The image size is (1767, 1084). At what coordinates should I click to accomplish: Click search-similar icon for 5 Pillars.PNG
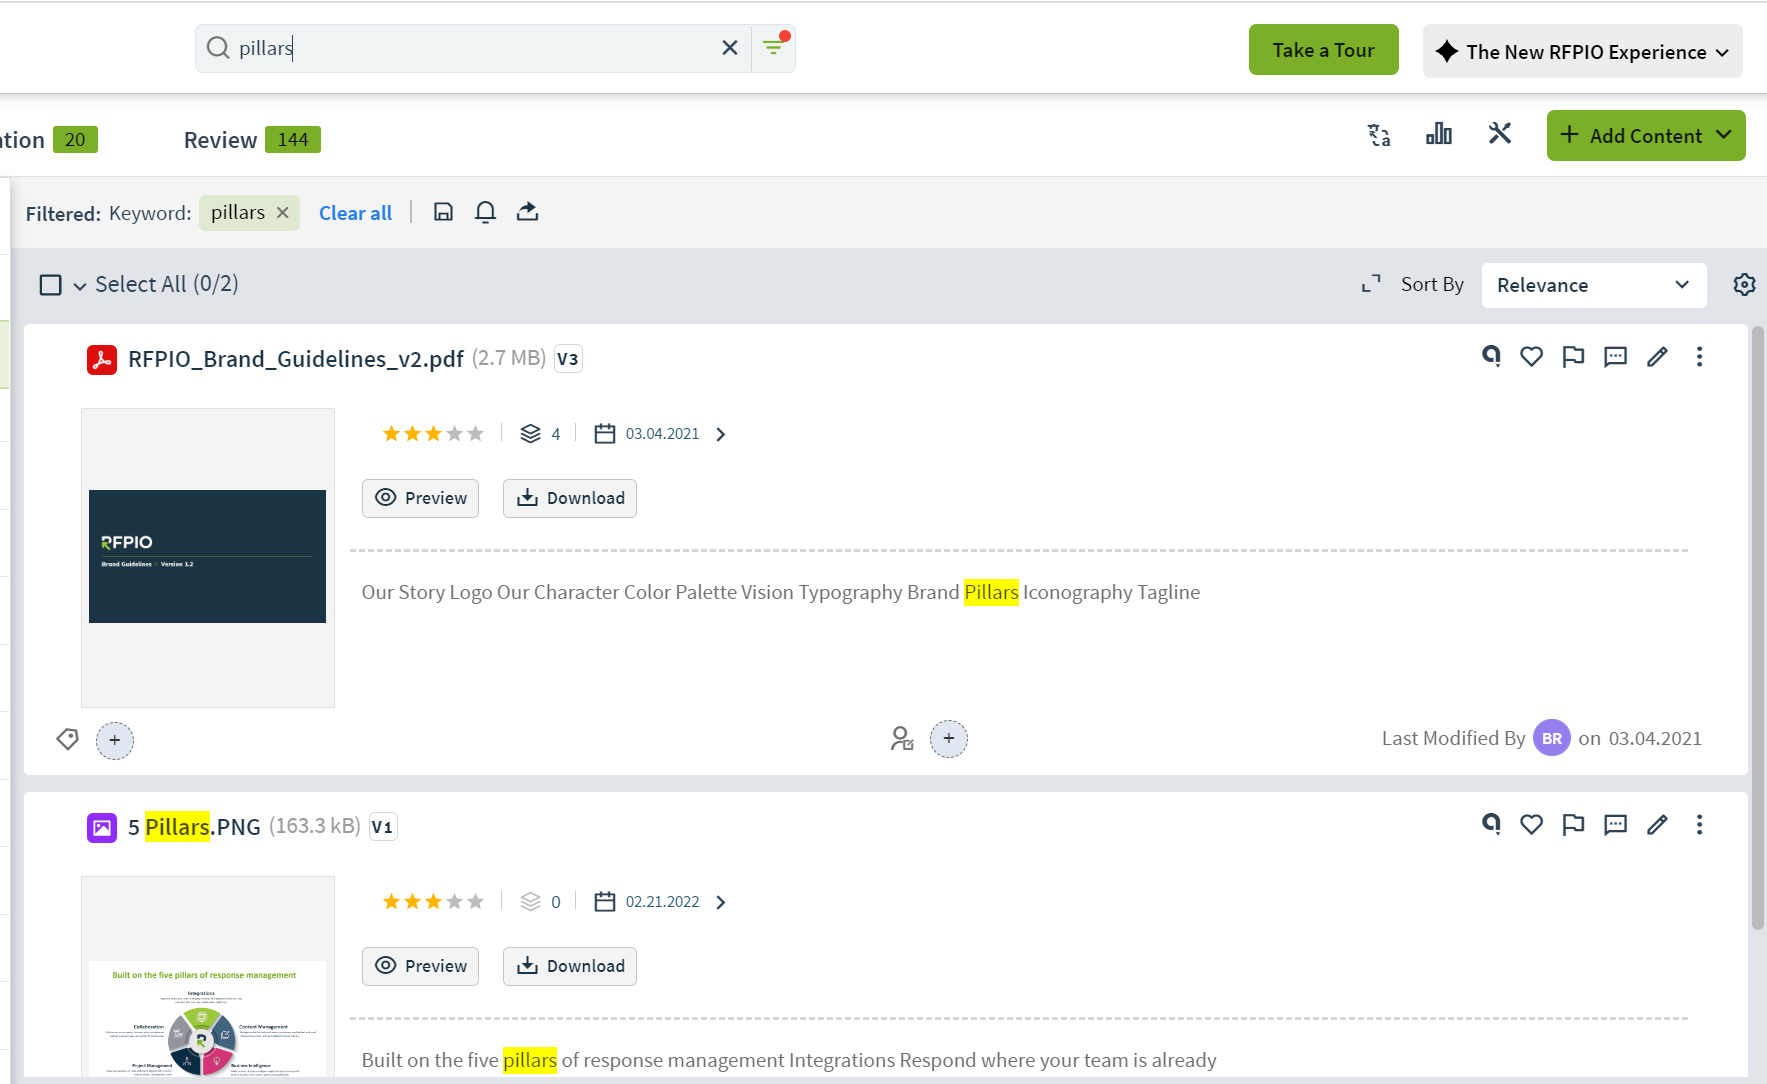[x=1491, y=824]
